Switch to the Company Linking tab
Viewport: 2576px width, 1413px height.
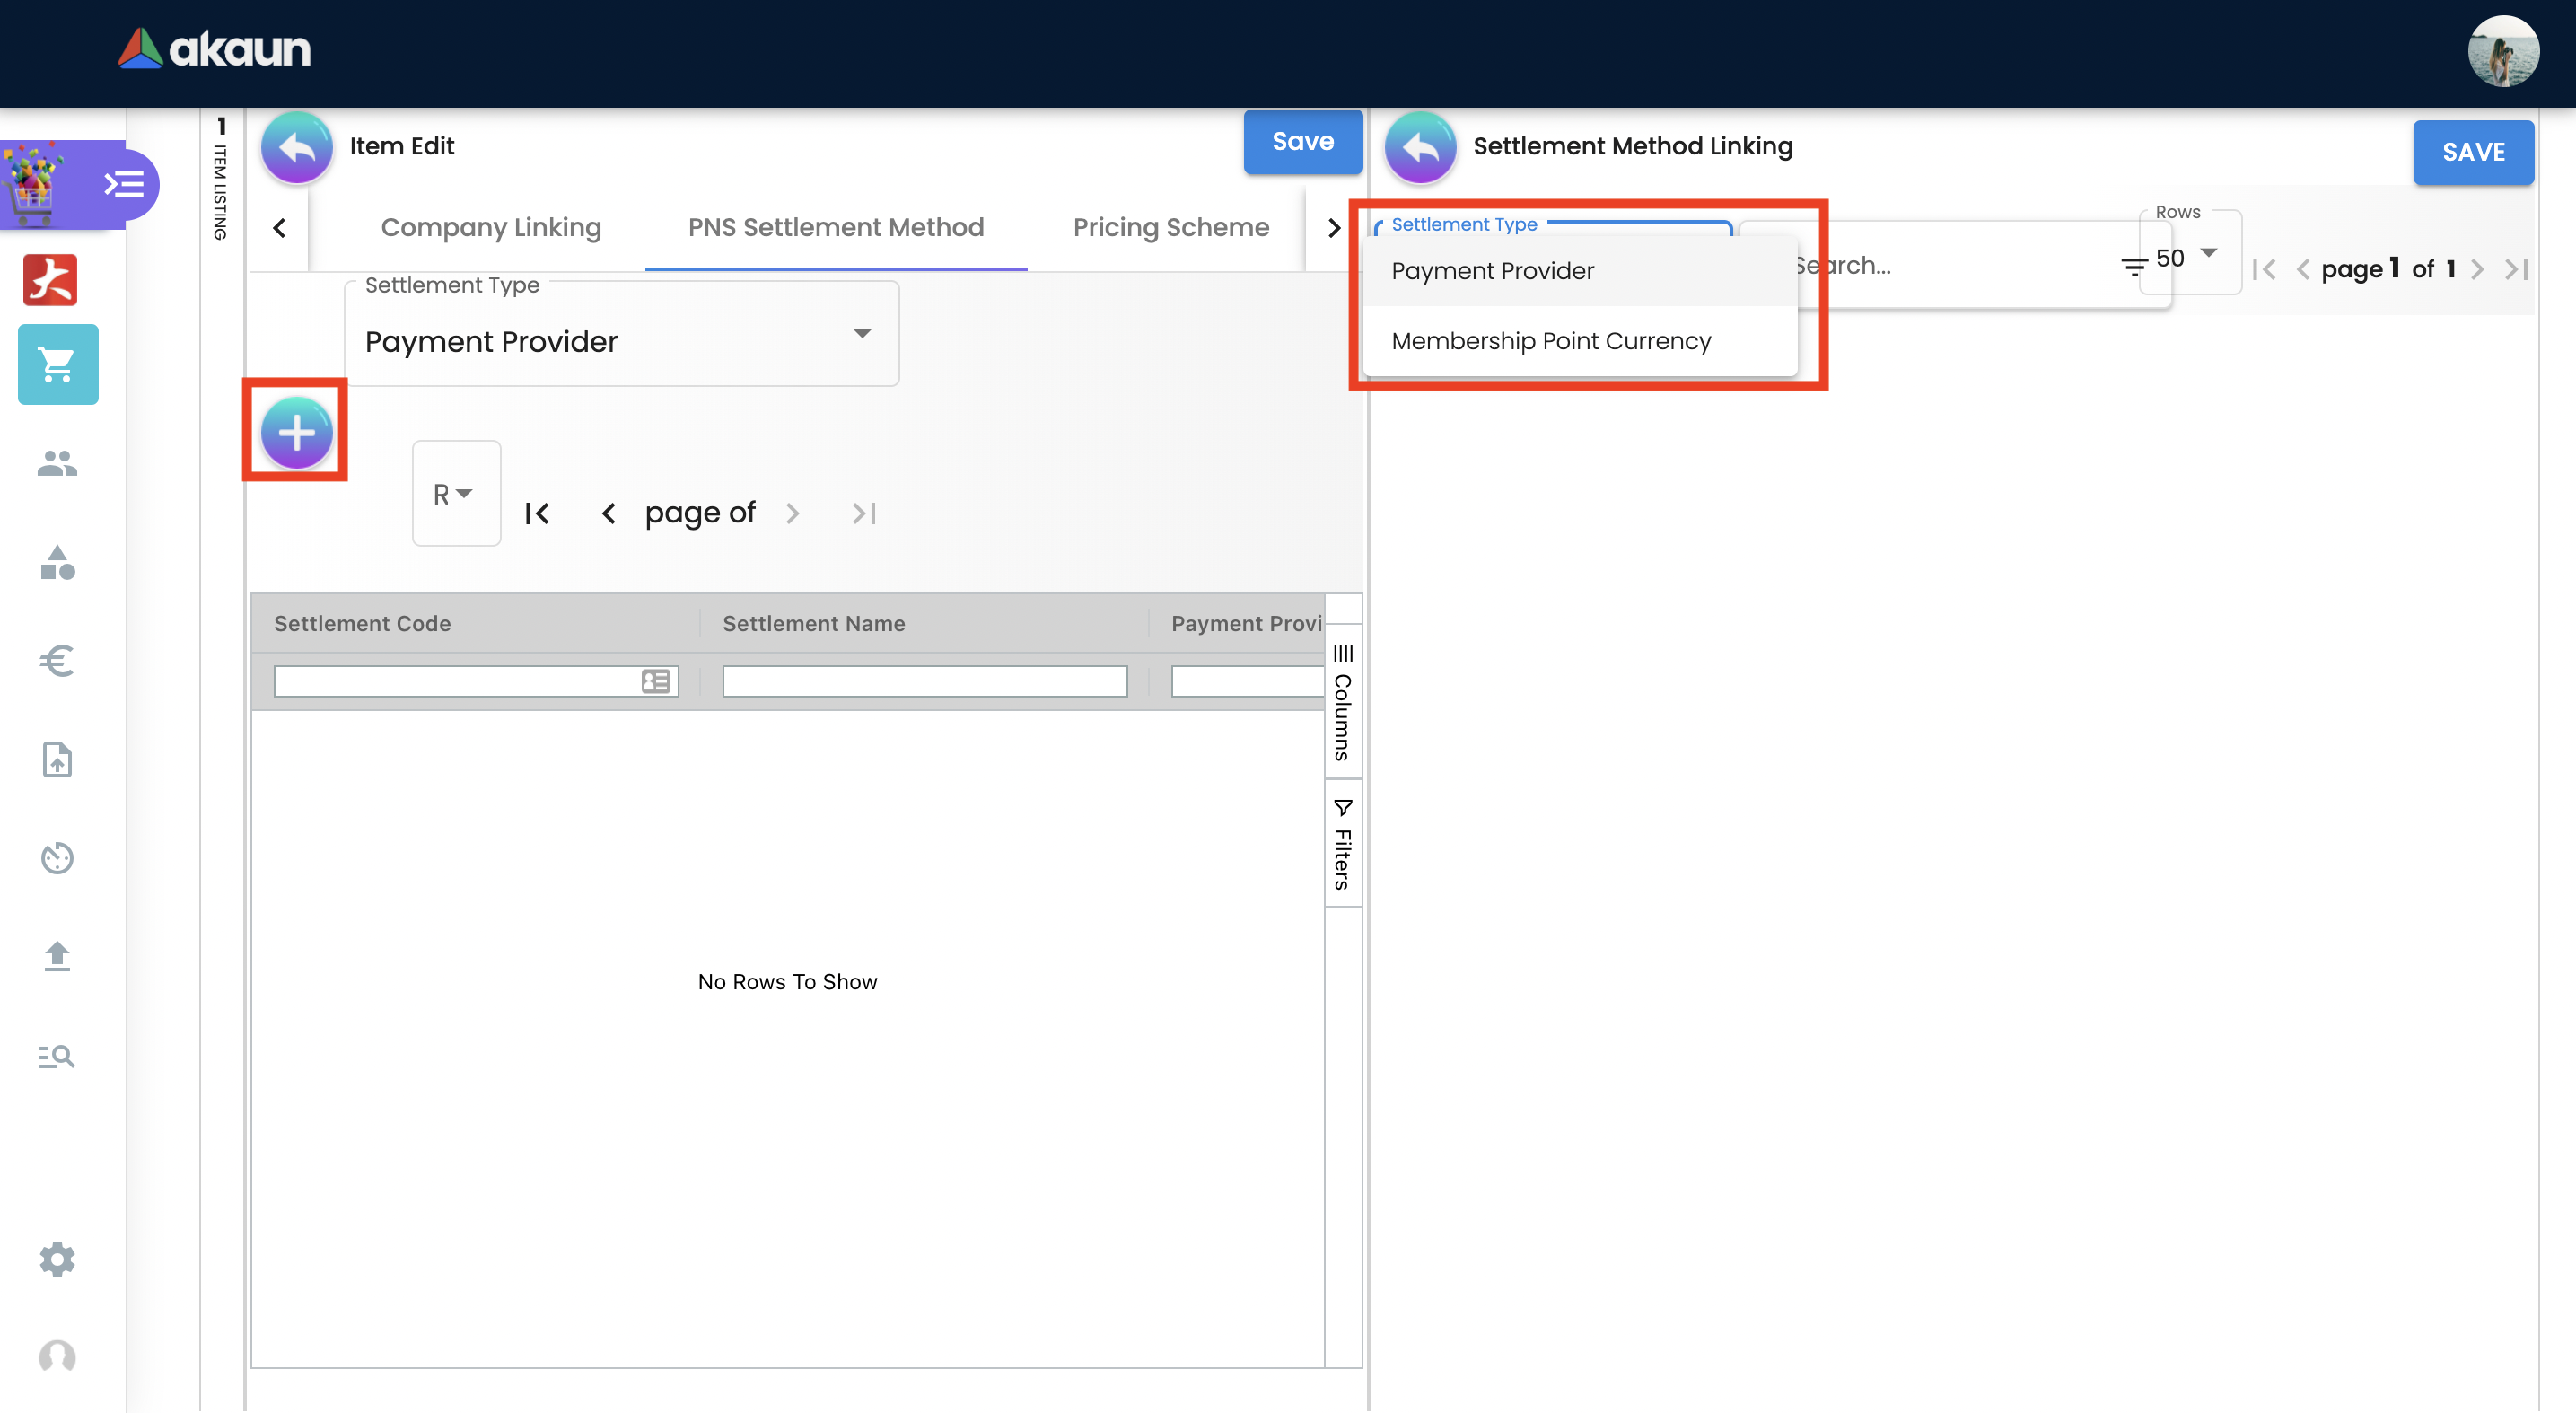click(x=491, y=227)
